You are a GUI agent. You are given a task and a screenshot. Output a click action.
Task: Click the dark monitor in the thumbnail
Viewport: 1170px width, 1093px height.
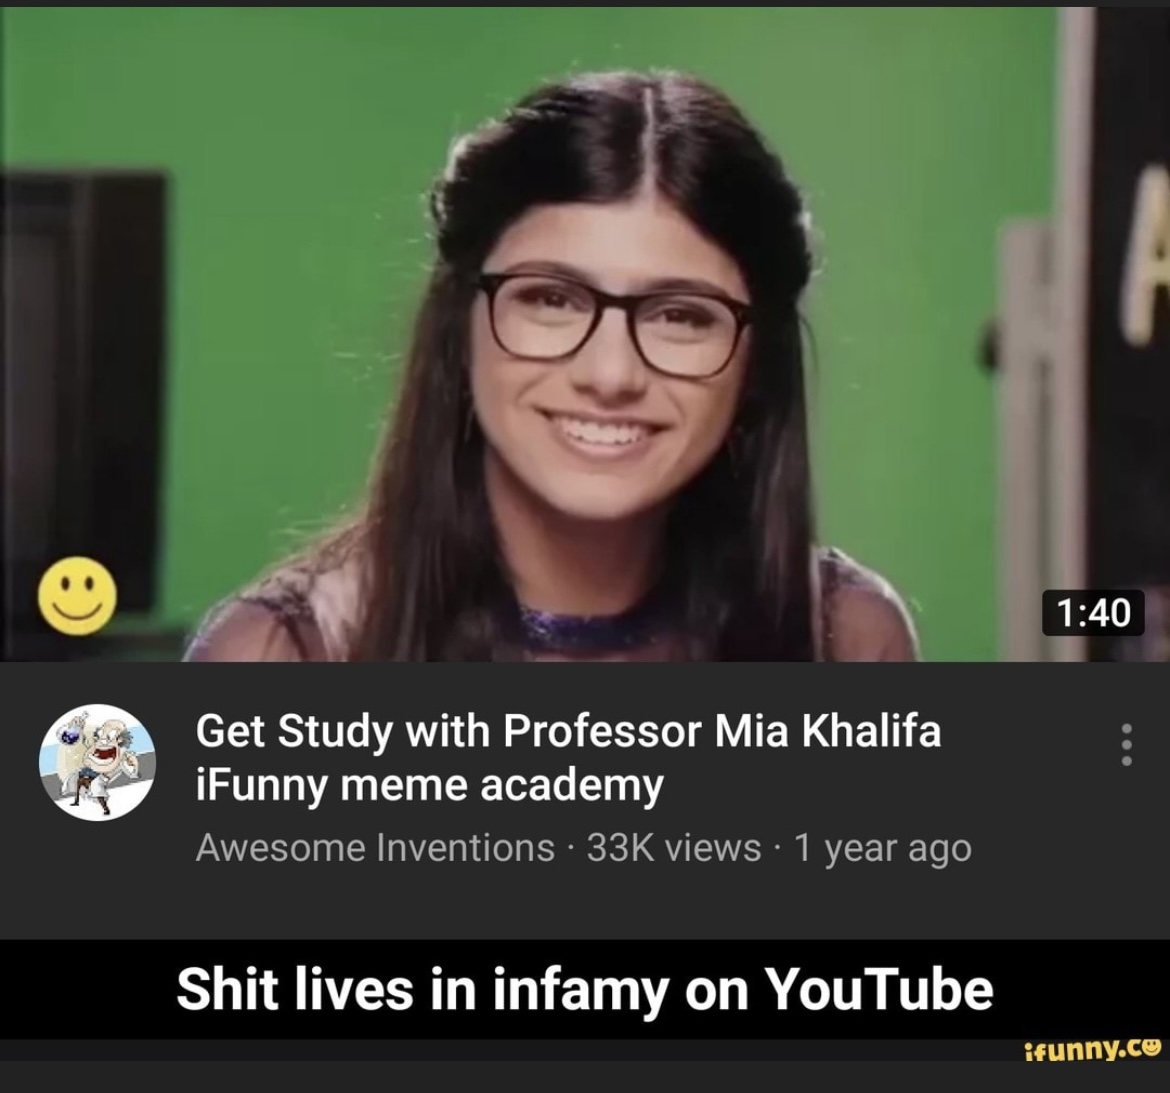[82, 388]
